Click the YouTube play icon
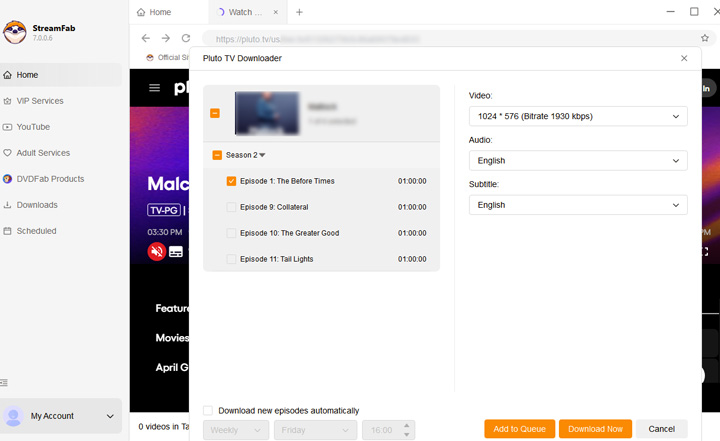This screenshot has height=441, width=720. tap(7, 127)
